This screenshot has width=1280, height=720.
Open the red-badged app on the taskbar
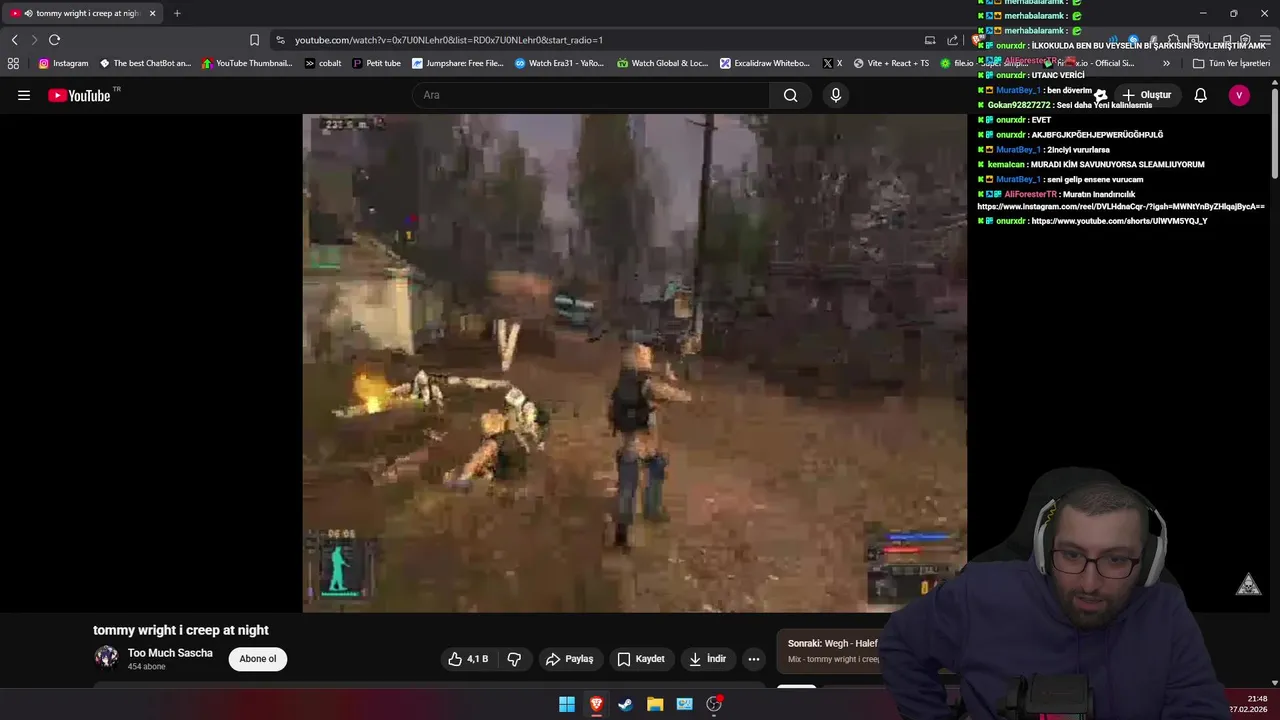[714, 704]
